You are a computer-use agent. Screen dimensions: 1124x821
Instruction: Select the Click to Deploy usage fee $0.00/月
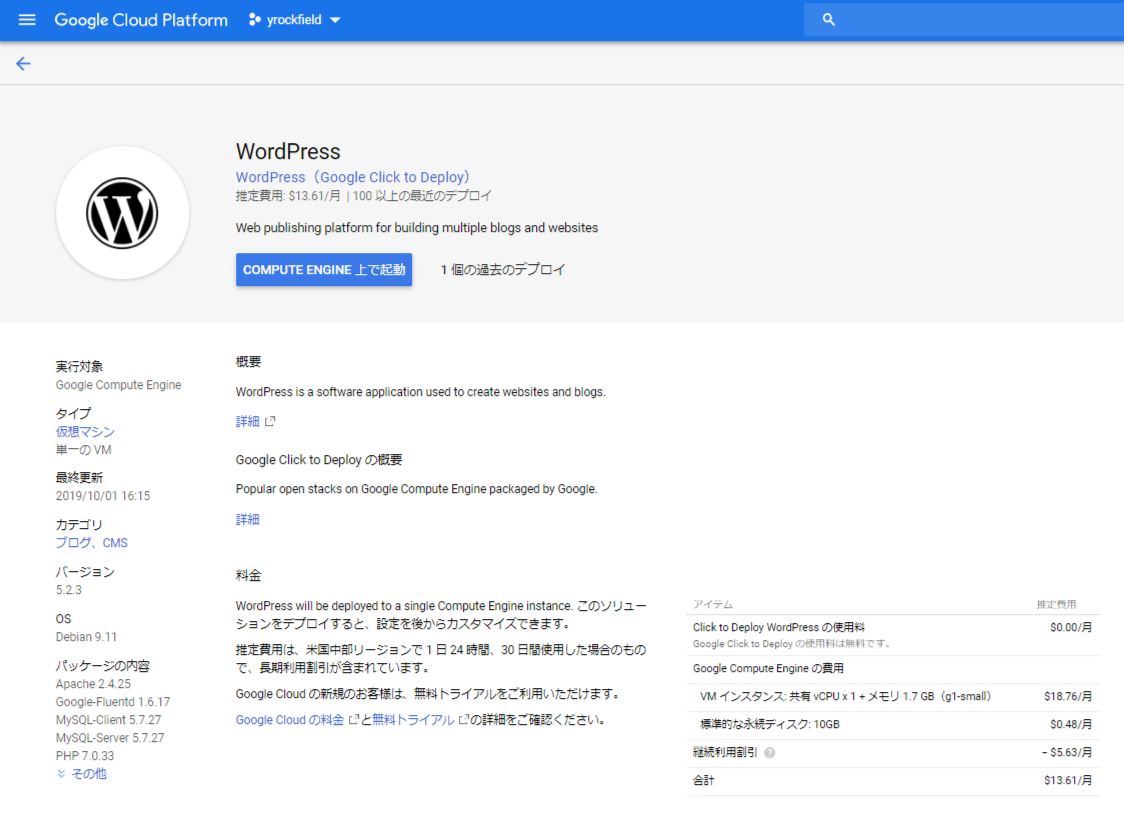tap(1071, 627)
